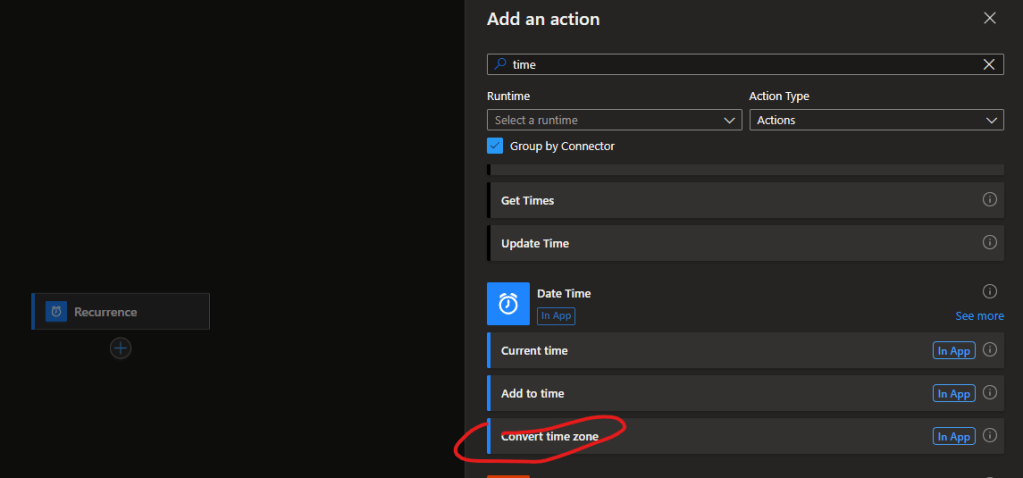Uncheck the Group by Connector checkbox
Image resolution: width=1023 pixels, height=478 pixels.
(495, 146)
